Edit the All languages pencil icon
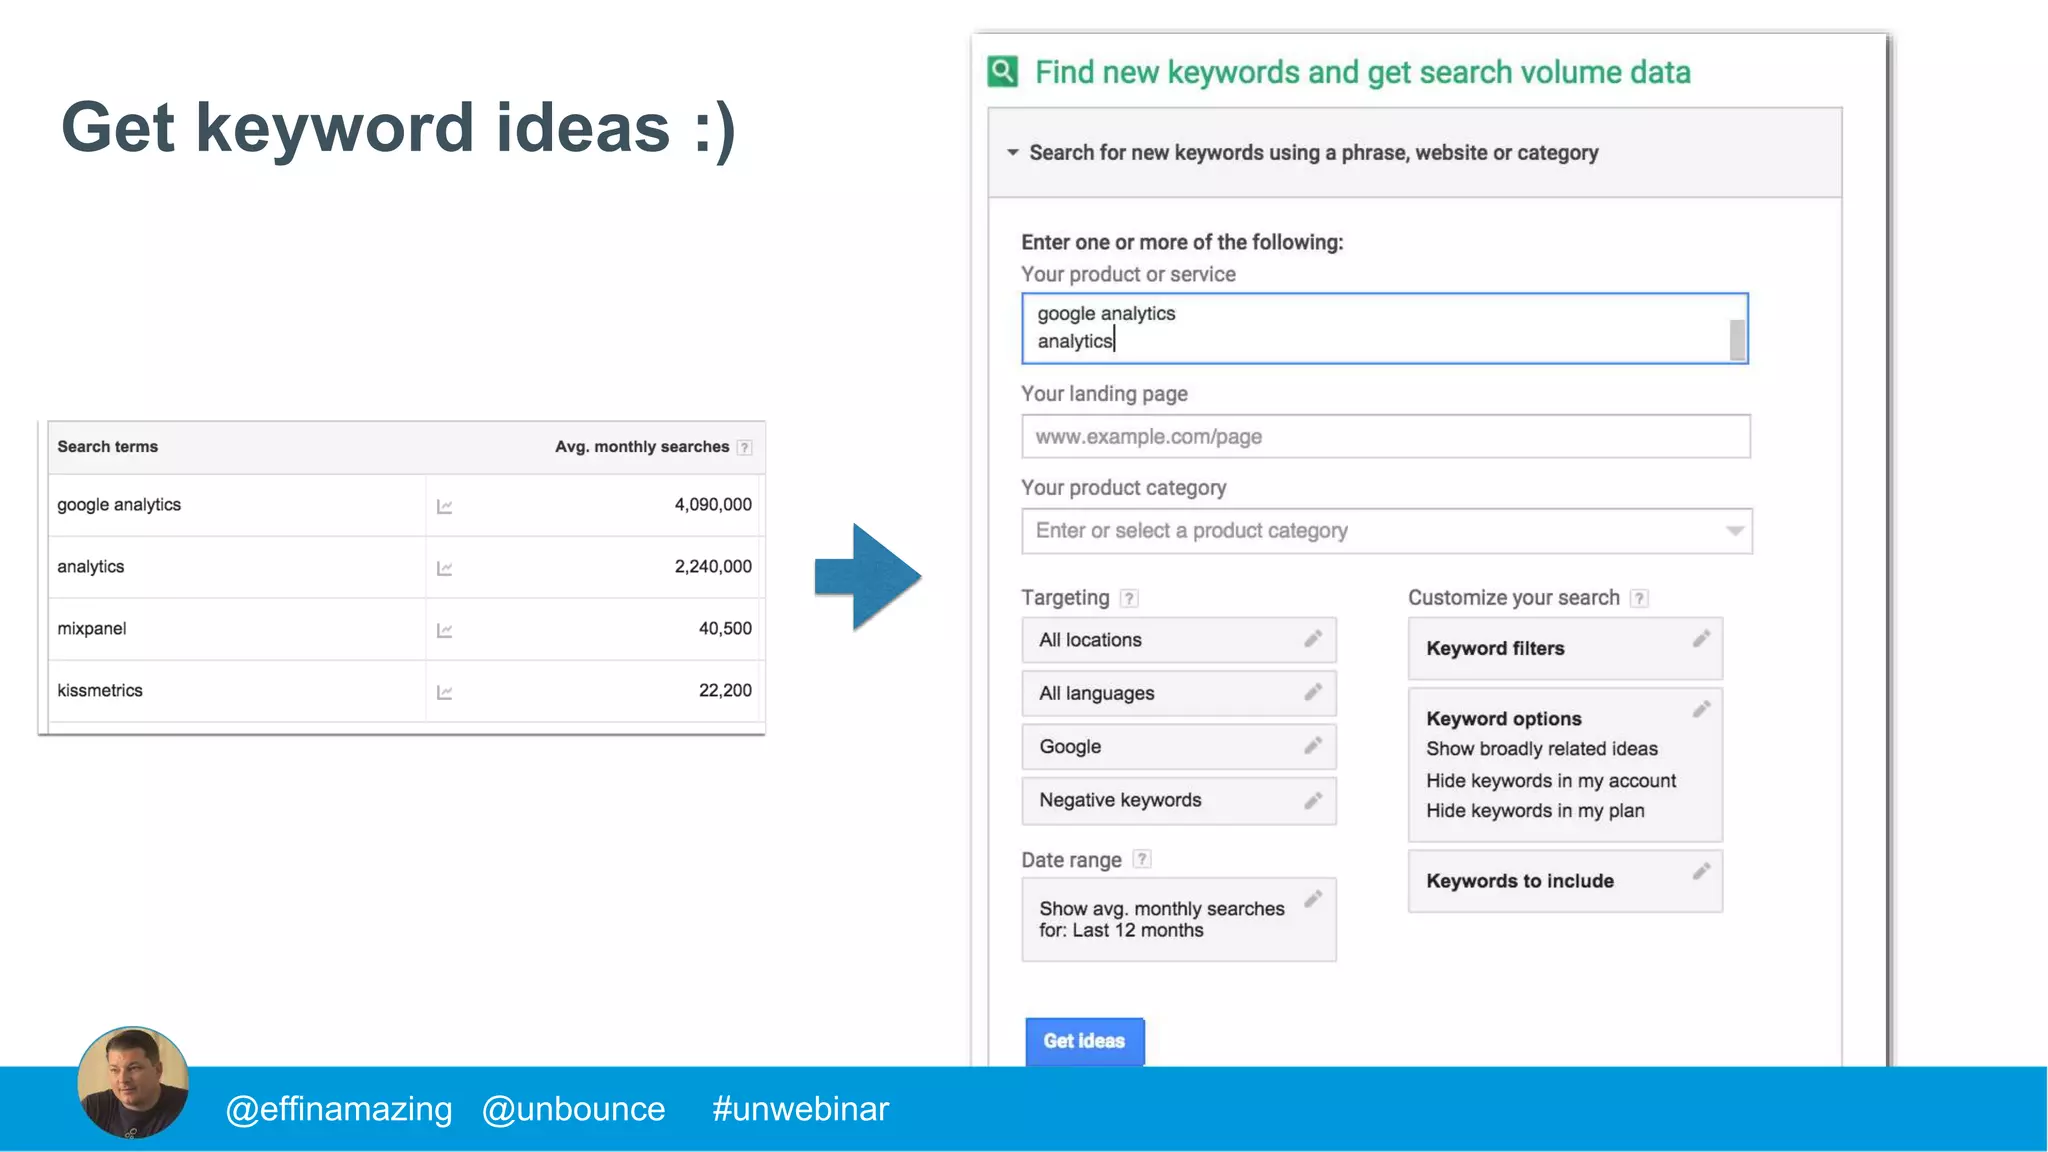 coord(1313,692)
